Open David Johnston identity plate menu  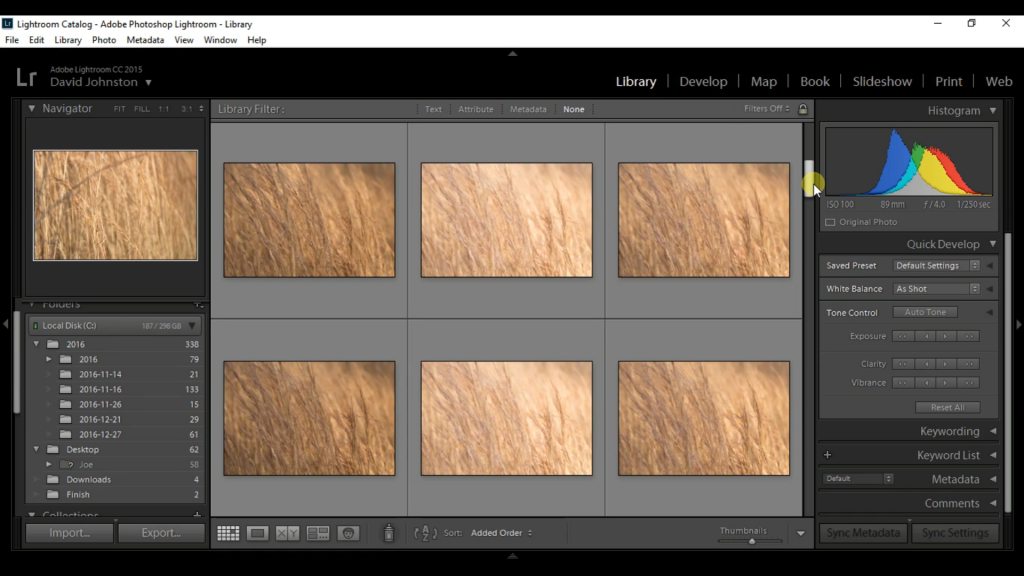point(101,82)
